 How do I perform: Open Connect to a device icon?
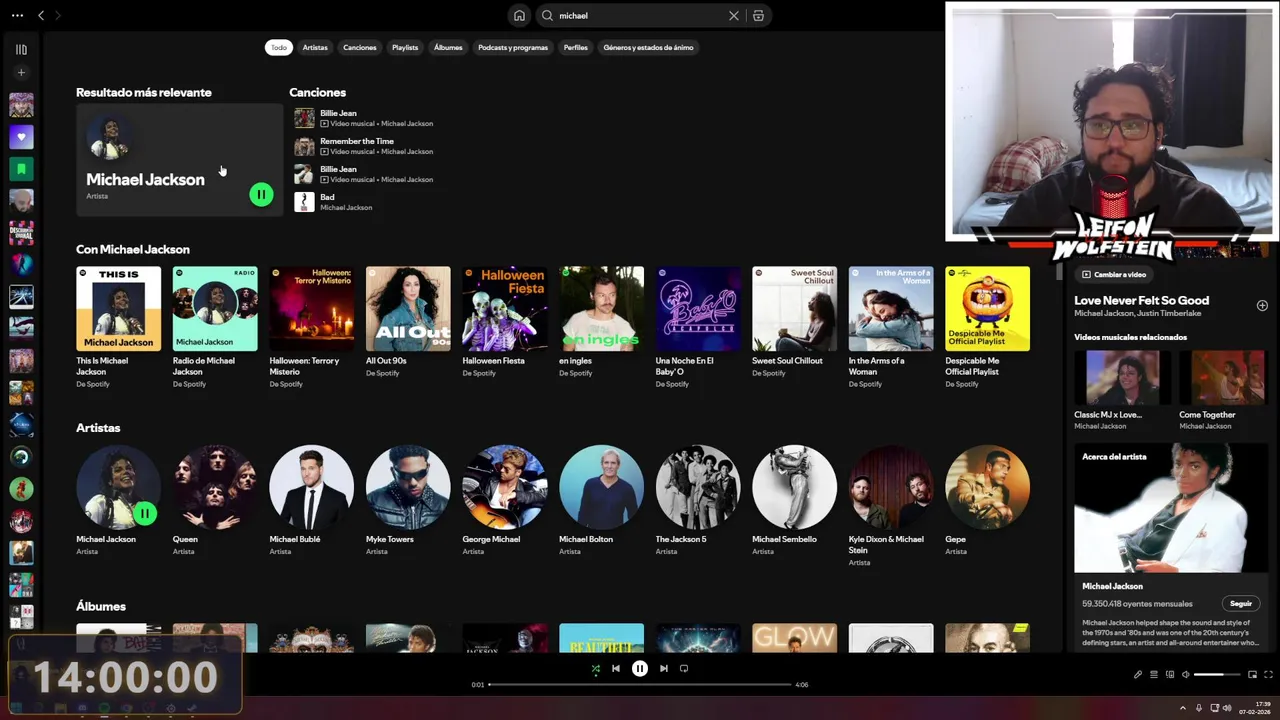1170,675
